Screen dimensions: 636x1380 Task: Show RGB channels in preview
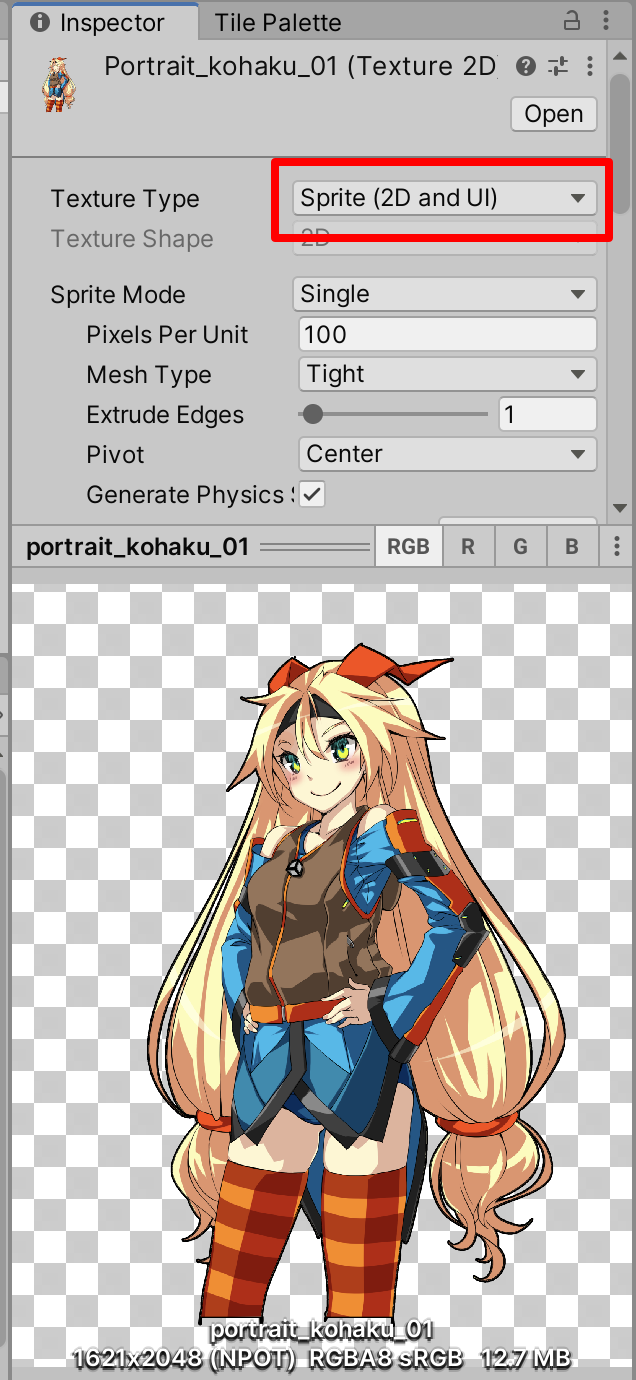coord(408,546)
